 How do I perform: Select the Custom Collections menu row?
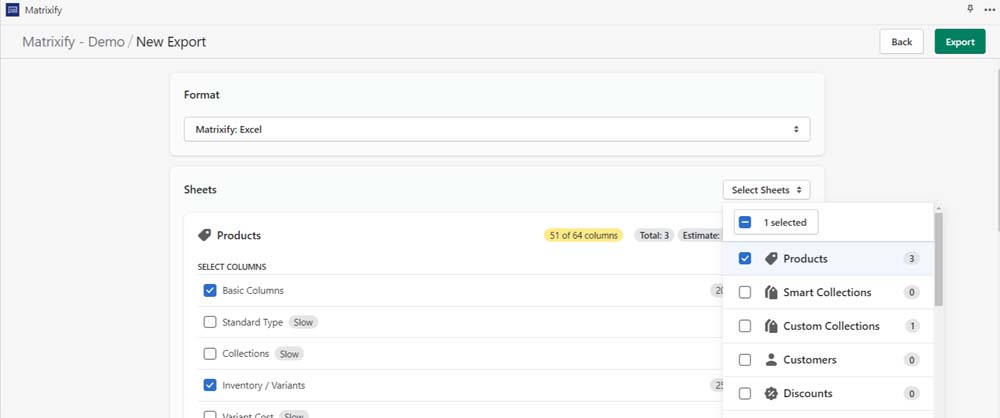(828, 326)
